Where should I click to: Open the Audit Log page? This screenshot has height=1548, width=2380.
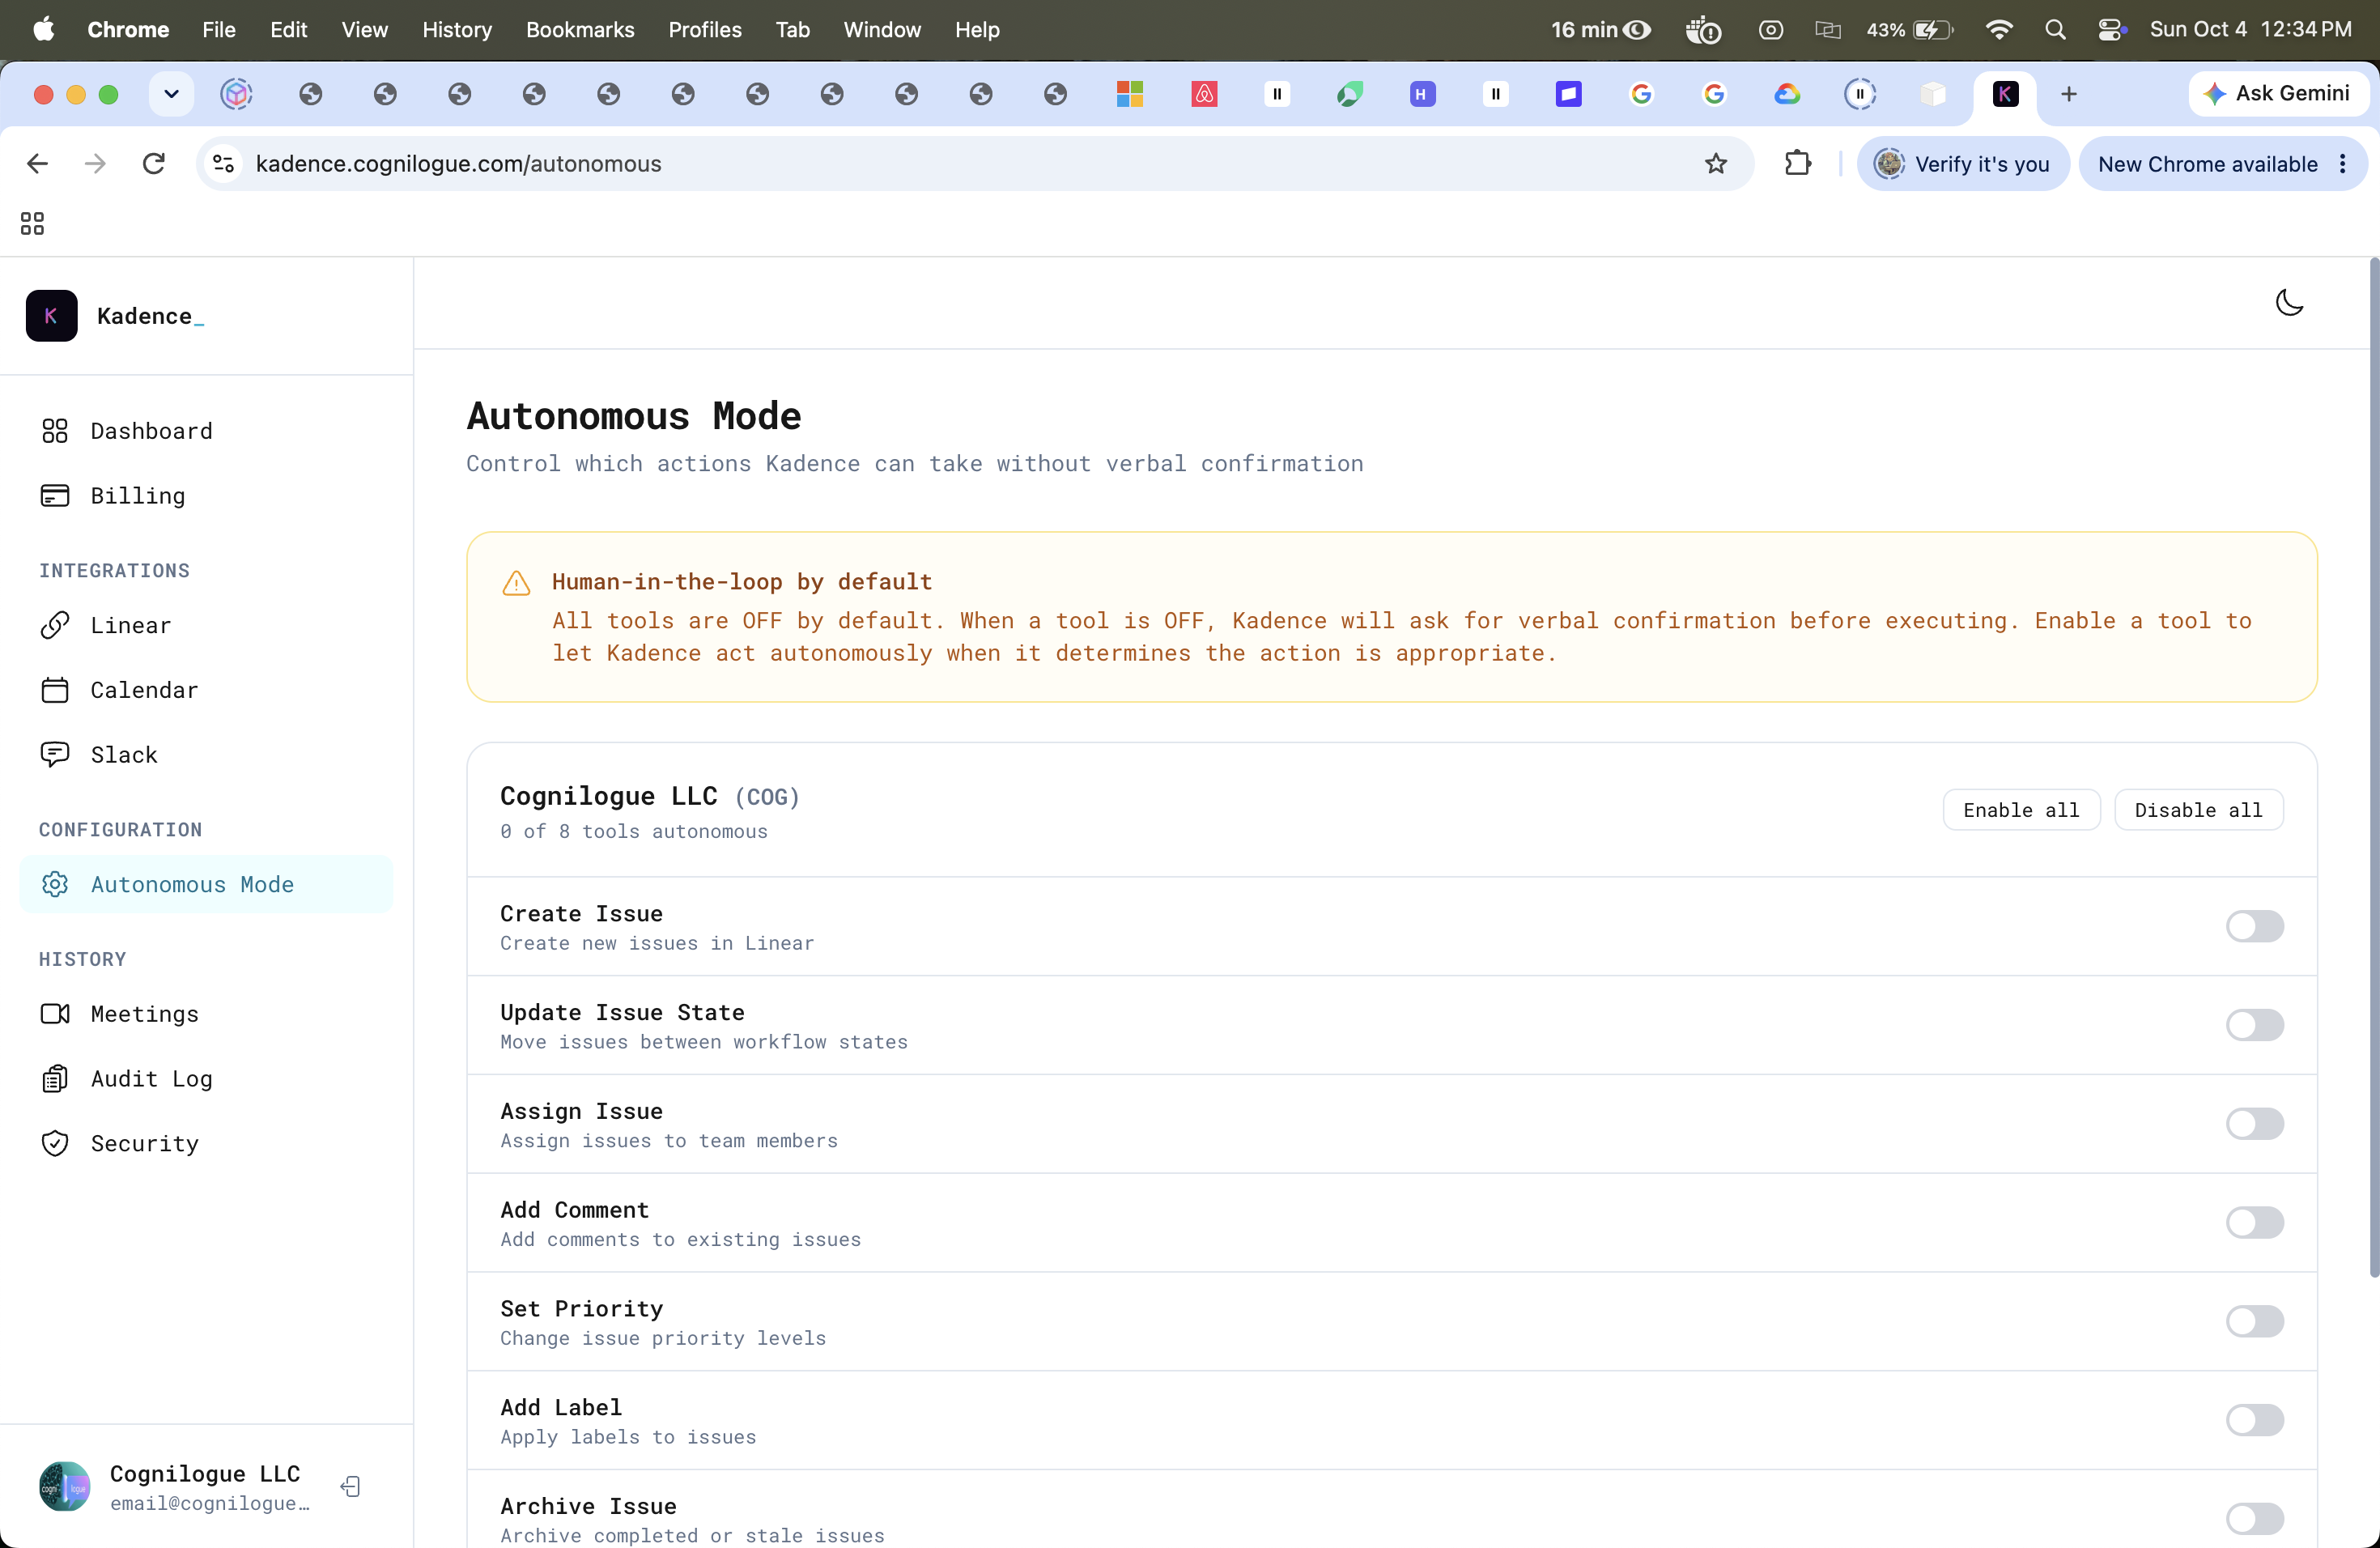(206, 1079)
